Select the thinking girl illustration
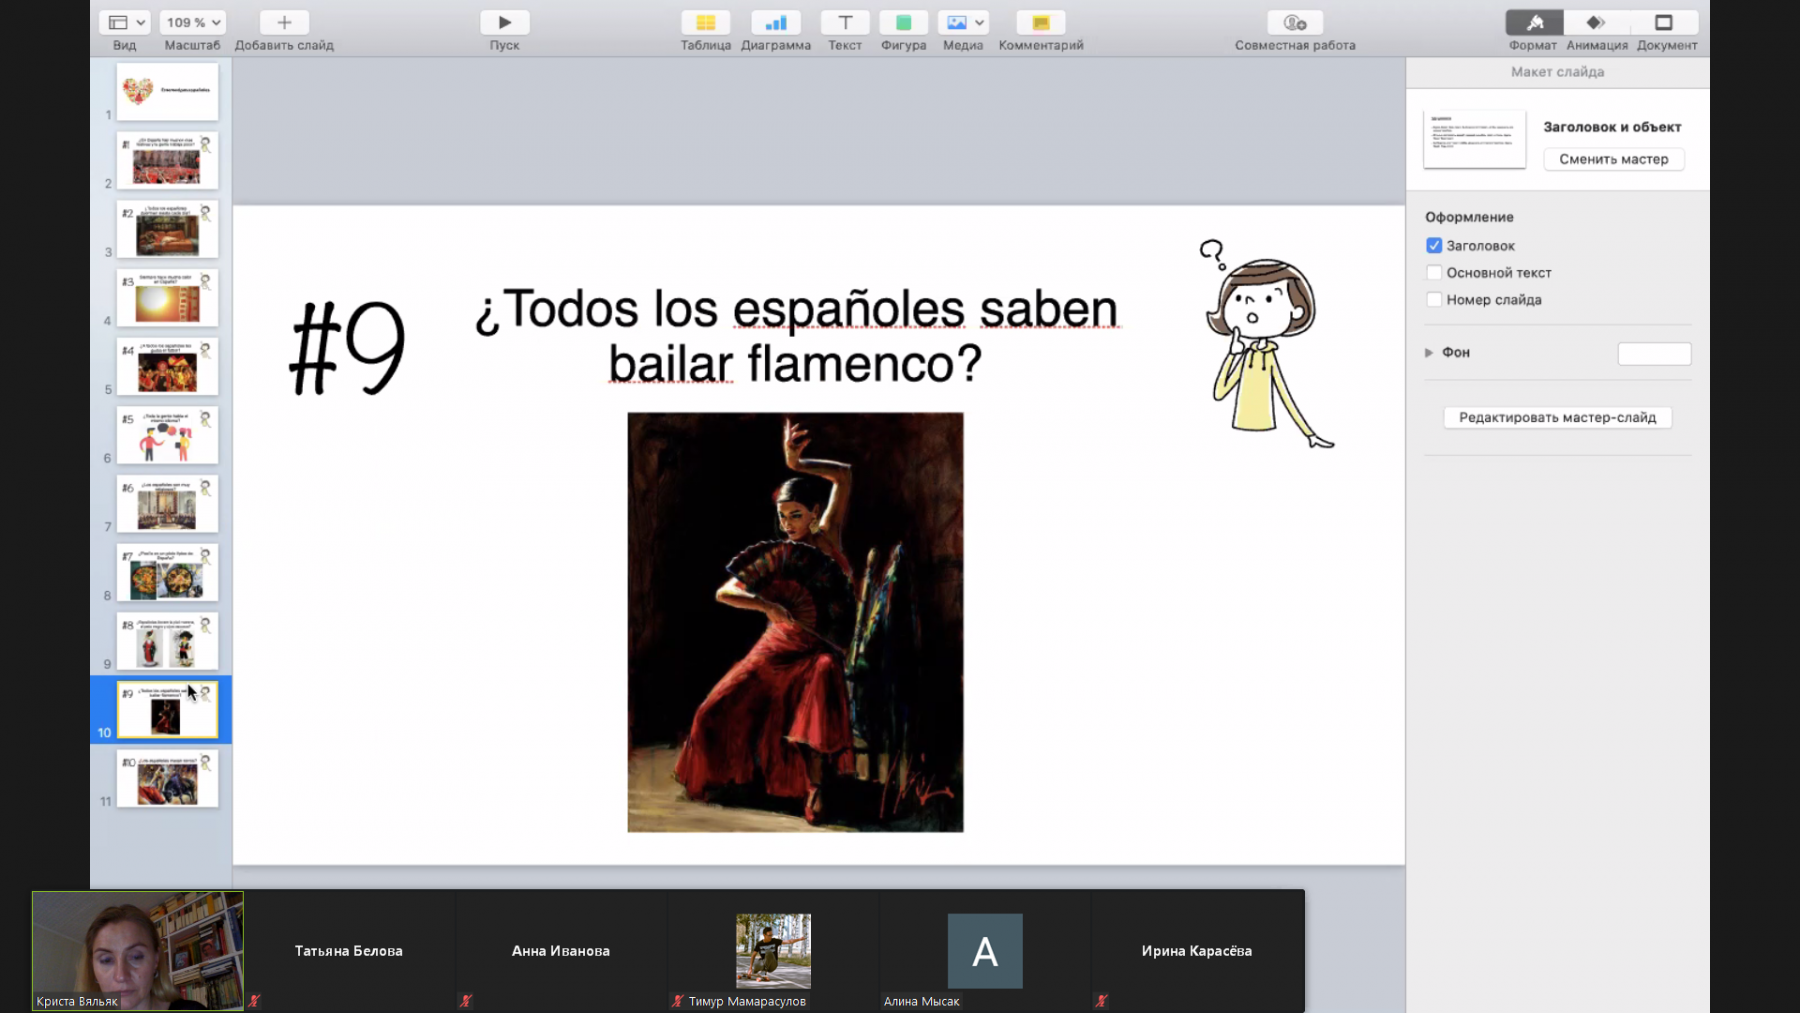 coord(1266,343)
